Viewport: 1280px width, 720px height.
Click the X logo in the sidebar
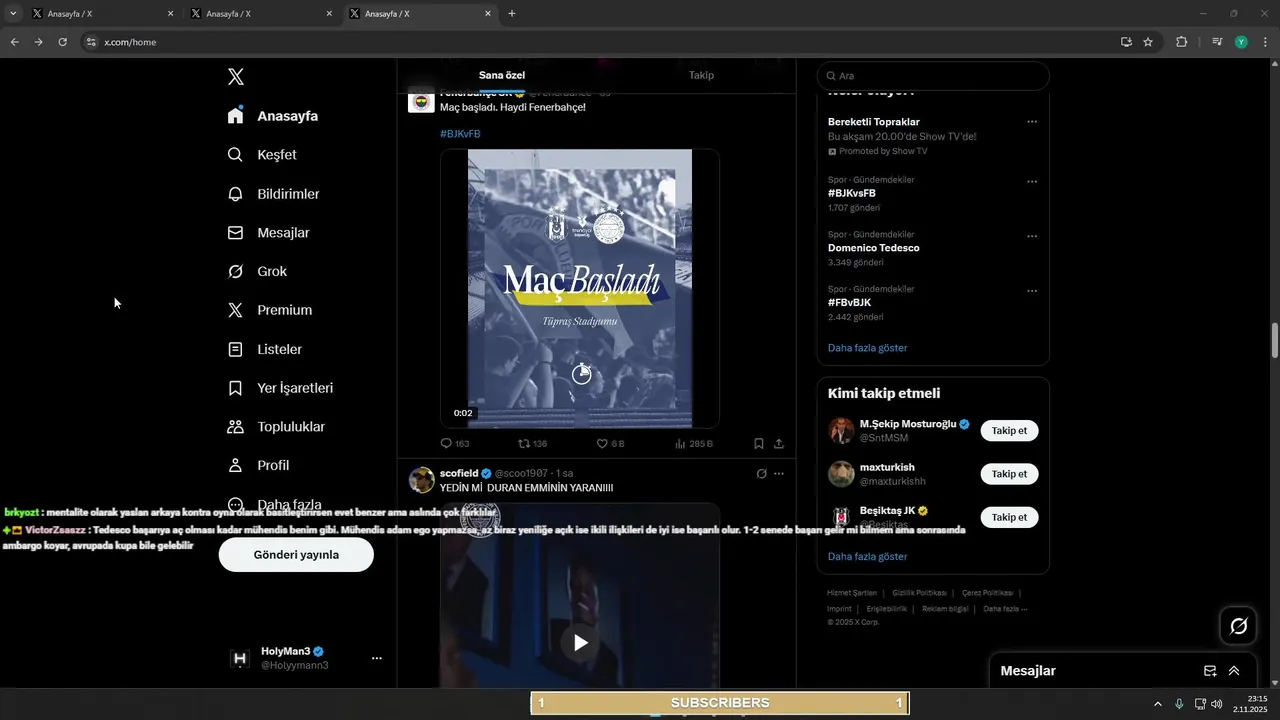pyautogui.click(x=235, y=77)
